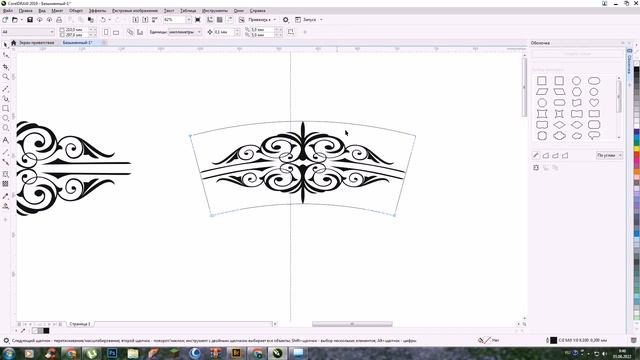Pick the first square envelope preset

542,80
